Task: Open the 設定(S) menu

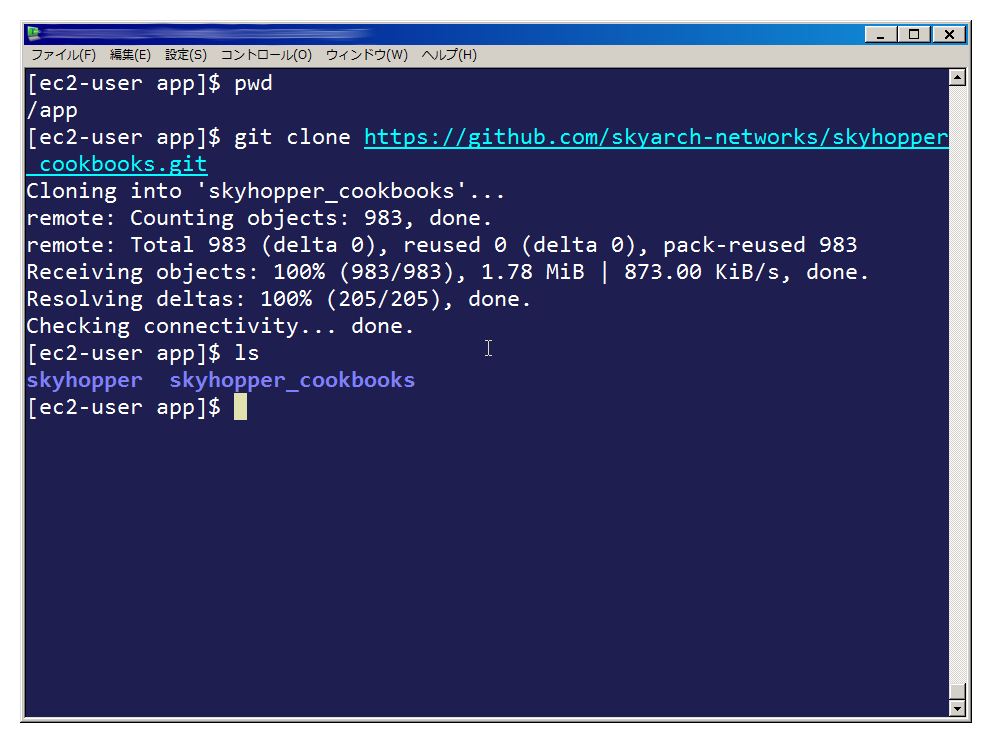Action: click(x=186, y=55)
